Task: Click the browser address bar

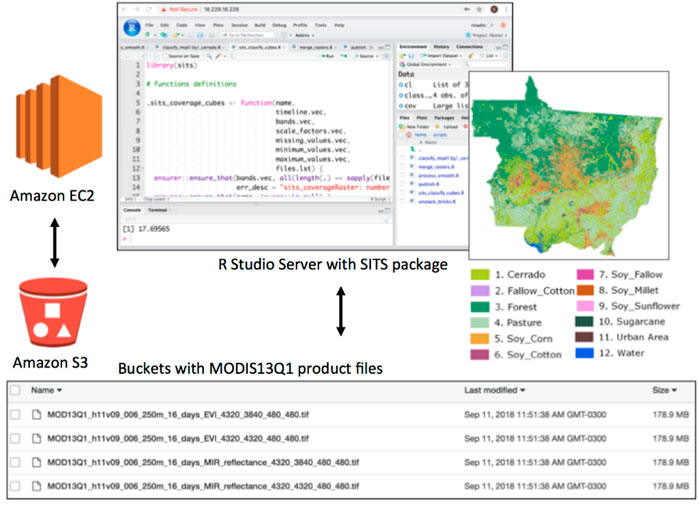Action: click(330, 9)
